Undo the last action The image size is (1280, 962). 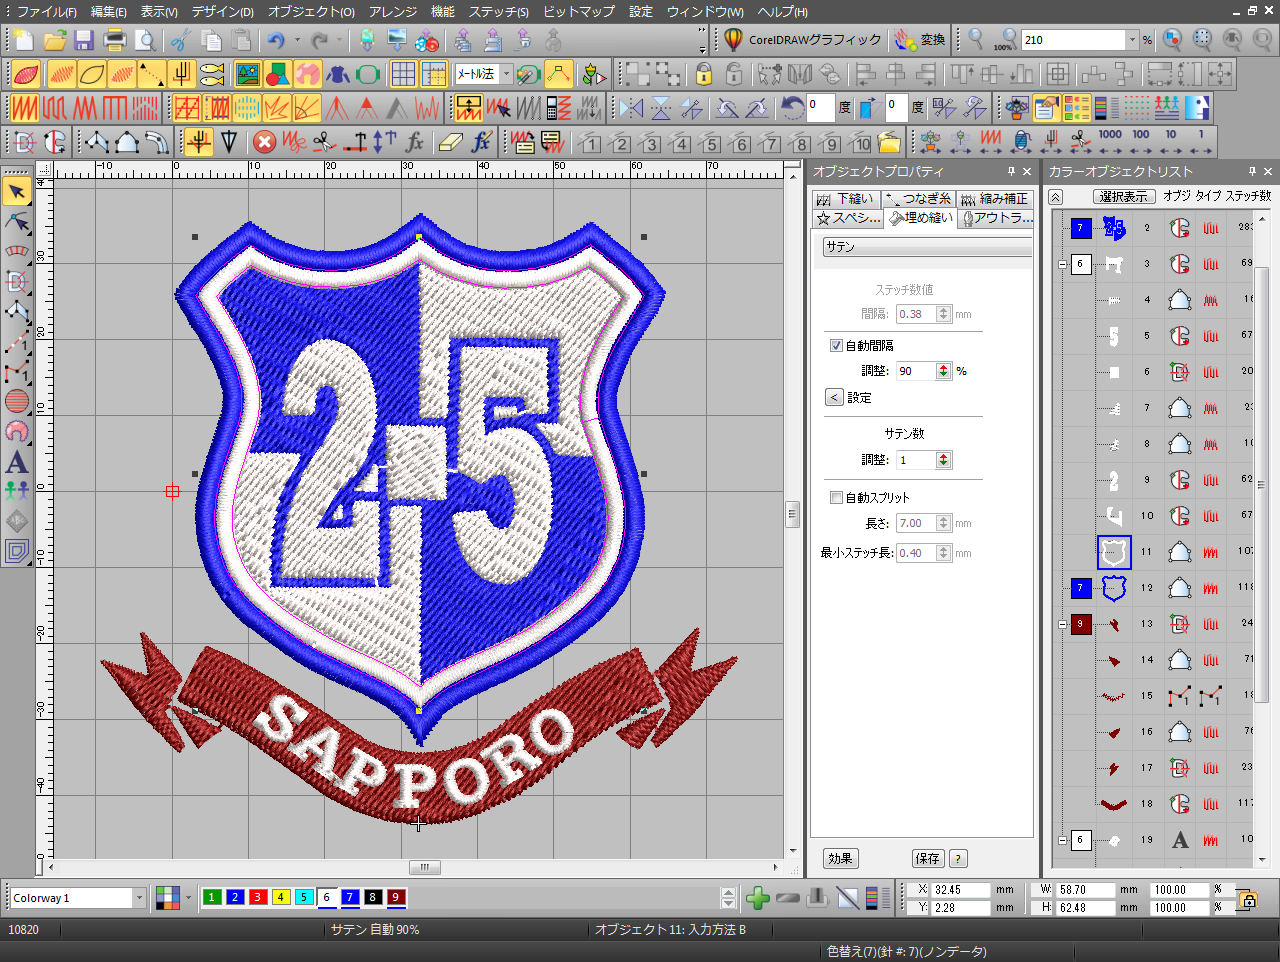click(x=276, y=40)
